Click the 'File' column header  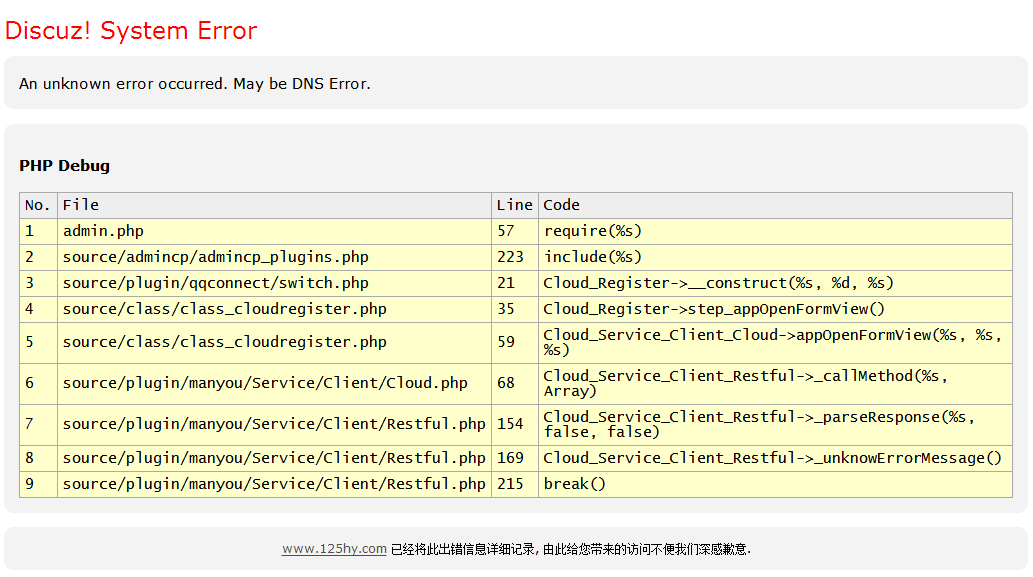[x=275, y=206]
